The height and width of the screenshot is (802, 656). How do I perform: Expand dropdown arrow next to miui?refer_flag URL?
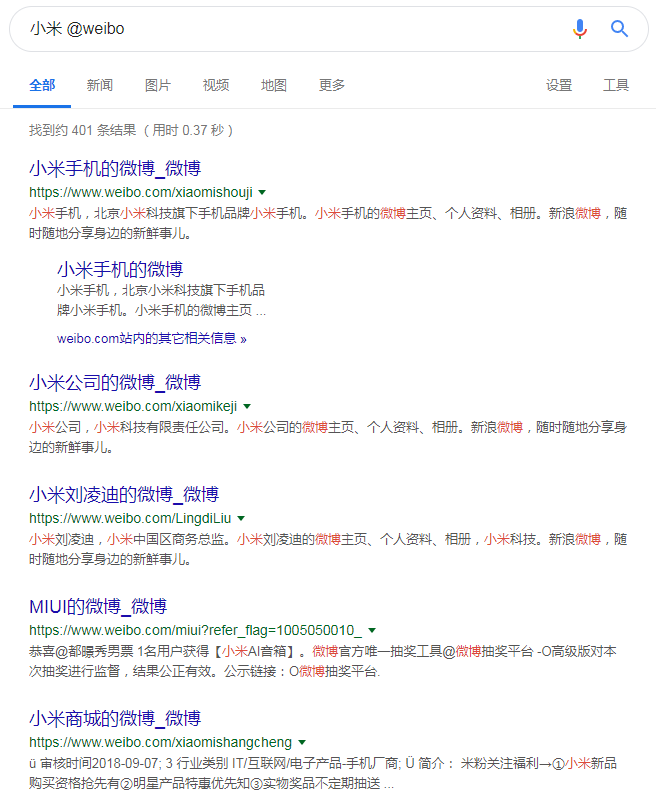[372, 630]
